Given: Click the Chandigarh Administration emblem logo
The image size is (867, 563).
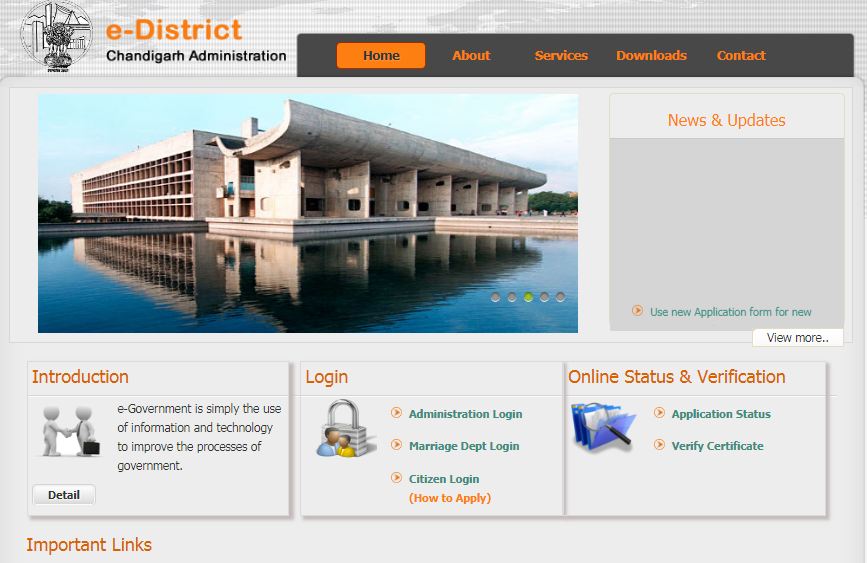Looking at the screenshot, I should pos(57,37).
